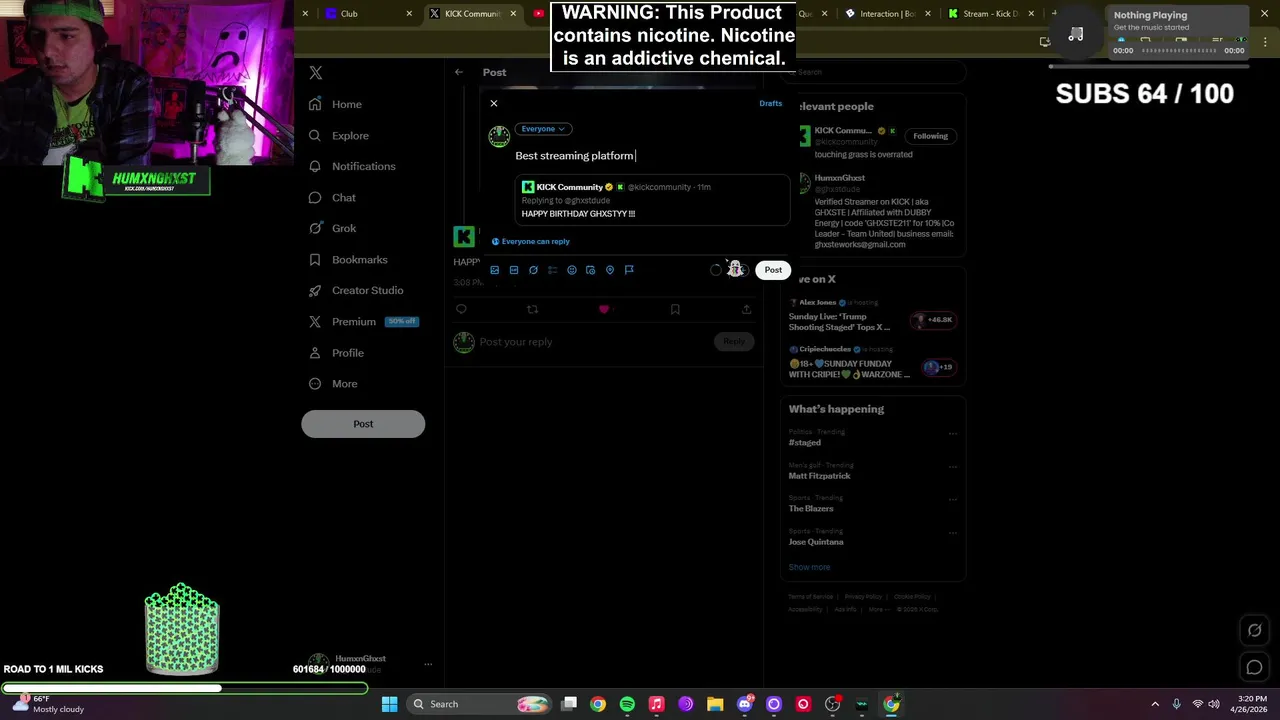Open options for #staged trend
The width and height of the screenshot is (1280, 720).
click(952, 434)
